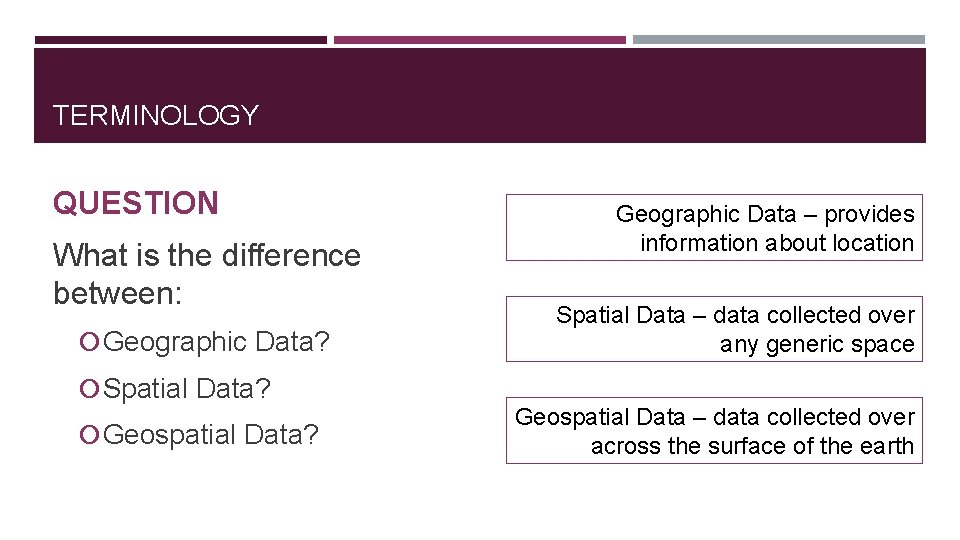Click 'Spatial Data – data collected over' line
Viewport: 960px width, 540px height.
click(x=735, y=315)
